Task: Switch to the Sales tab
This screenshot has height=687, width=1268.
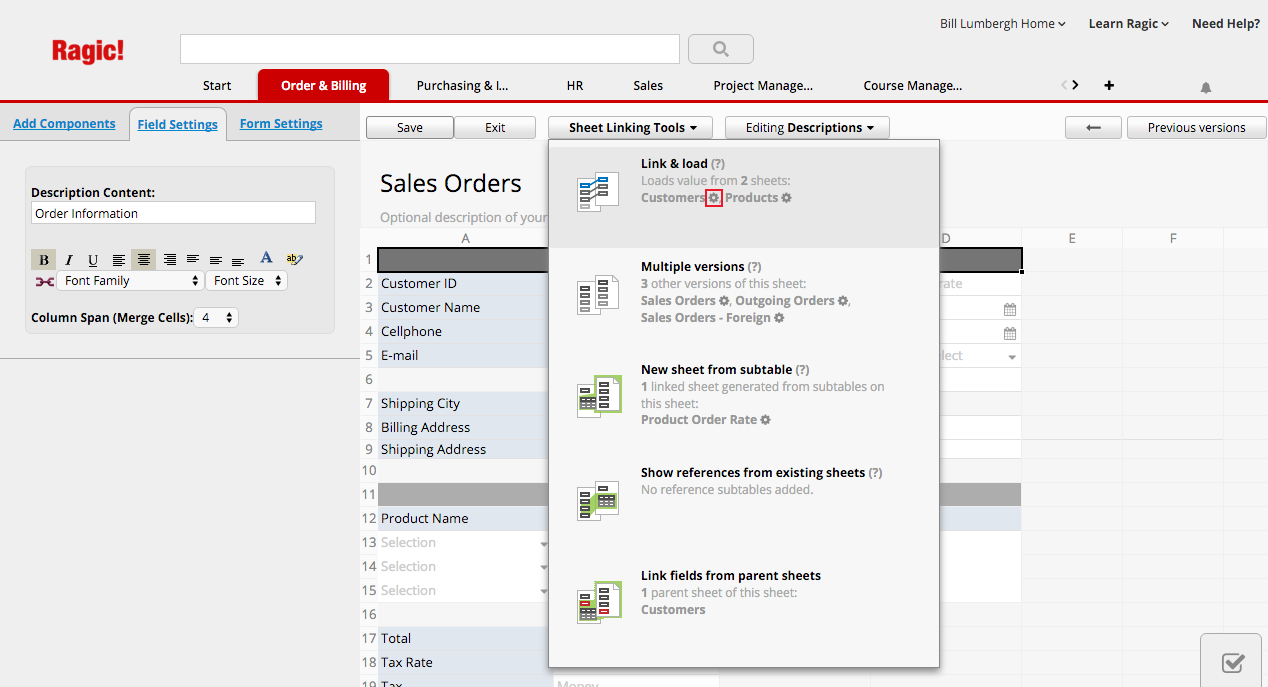Action: [x=648, y=85]
